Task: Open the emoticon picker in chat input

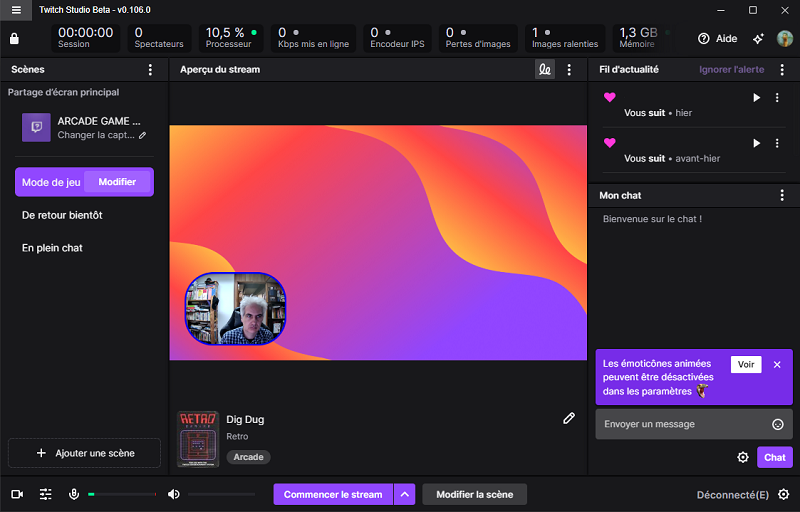Action: [778, 424]
